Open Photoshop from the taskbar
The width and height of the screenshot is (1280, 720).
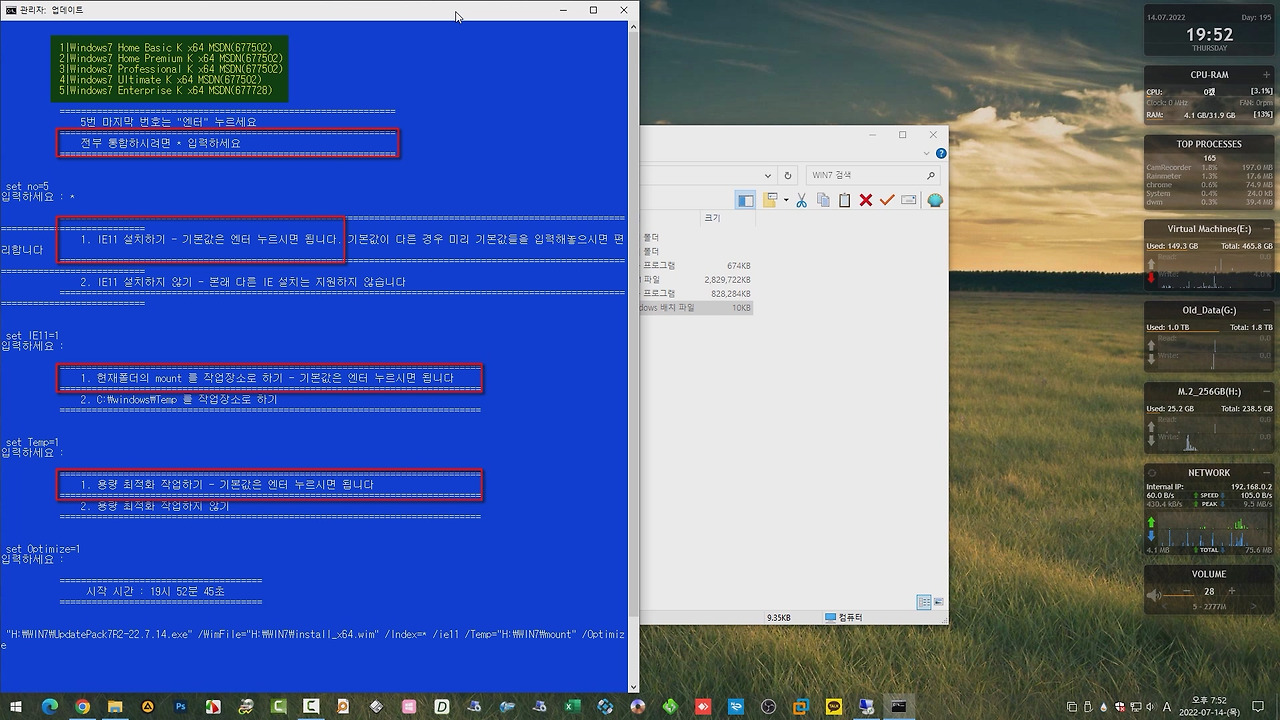(x=181, y=706)
